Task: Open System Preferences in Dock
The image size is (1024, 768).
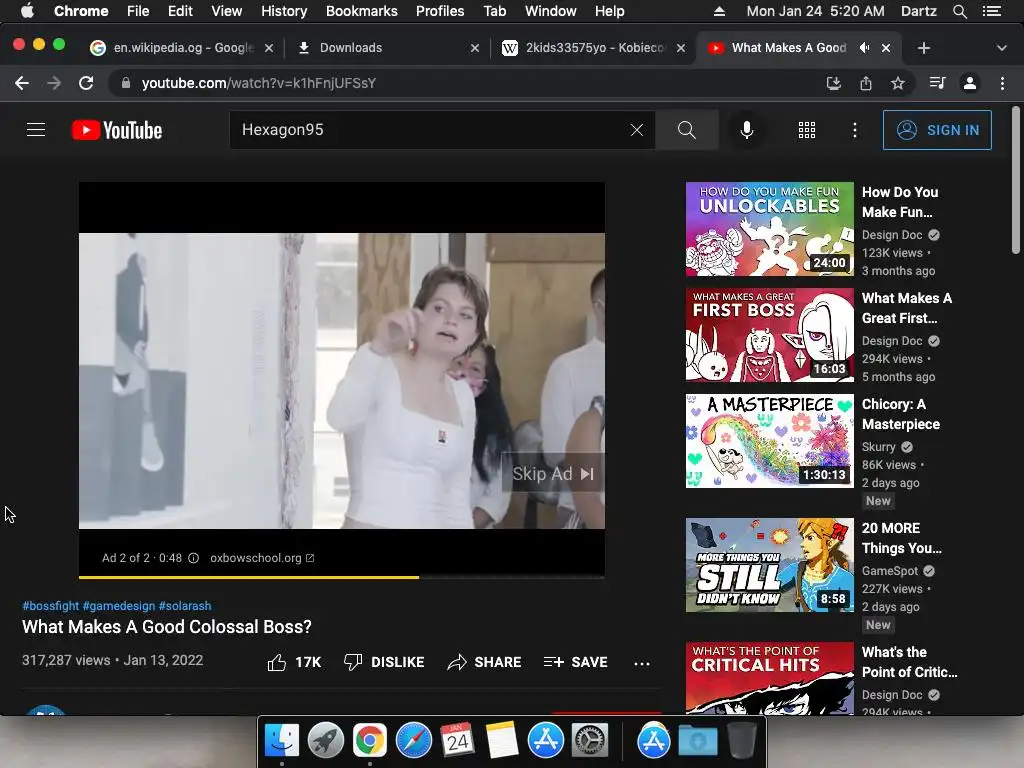Action: tap(590, 741)
